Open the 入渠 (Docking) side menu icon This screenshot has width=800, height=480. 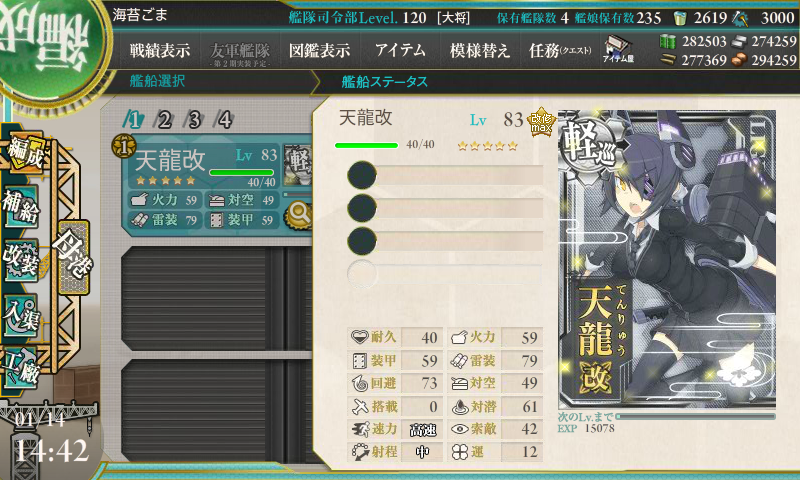pos(21,316)
